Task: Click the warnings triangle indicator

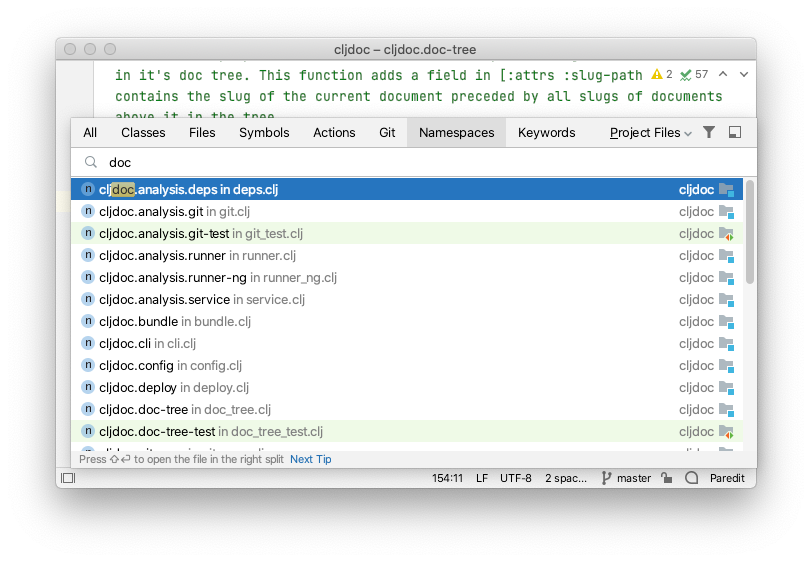Action: (657, 75)
